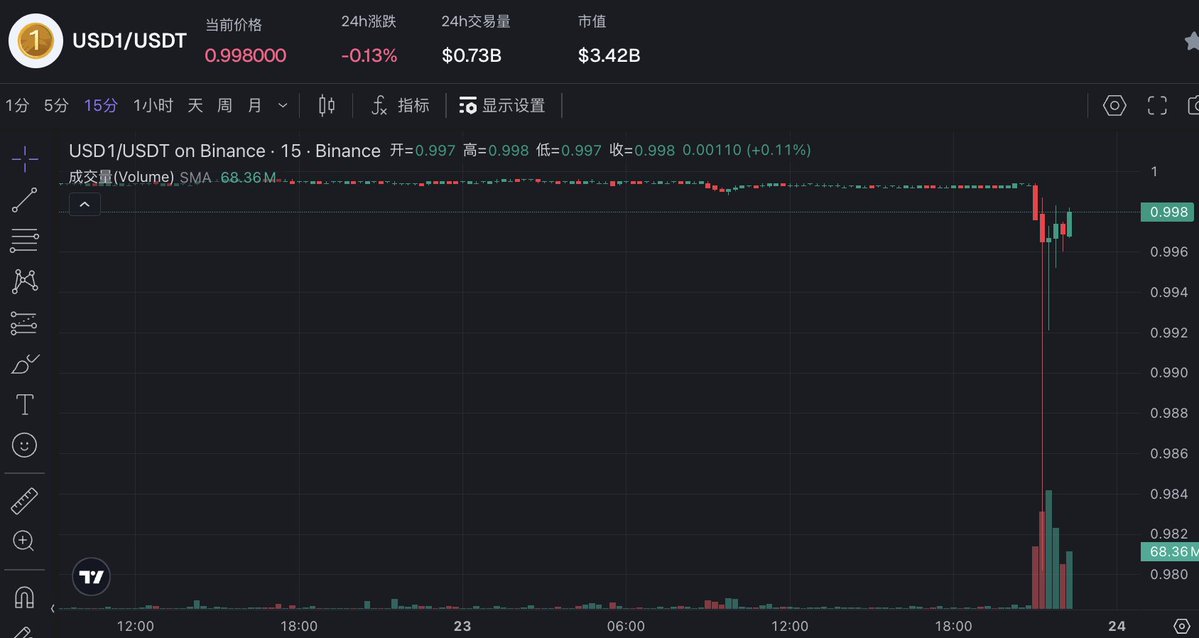Switch to the 月 monthly timeframe

[255, 106]
